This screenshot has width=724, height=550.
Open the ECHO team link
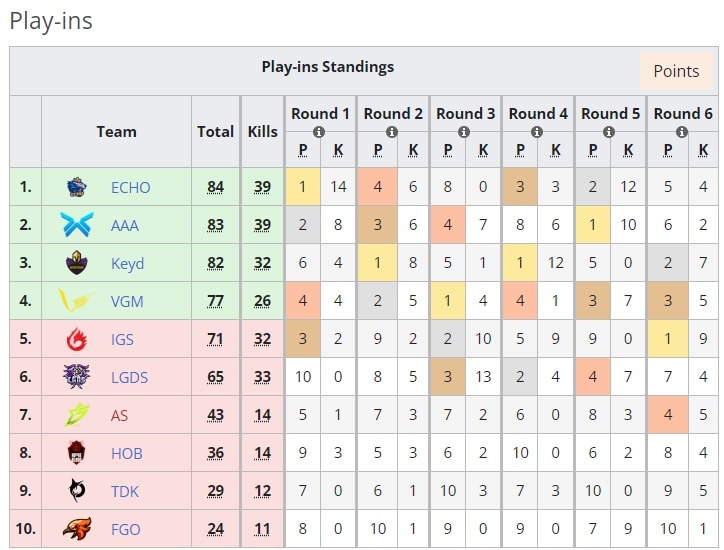tap(130, 187)
